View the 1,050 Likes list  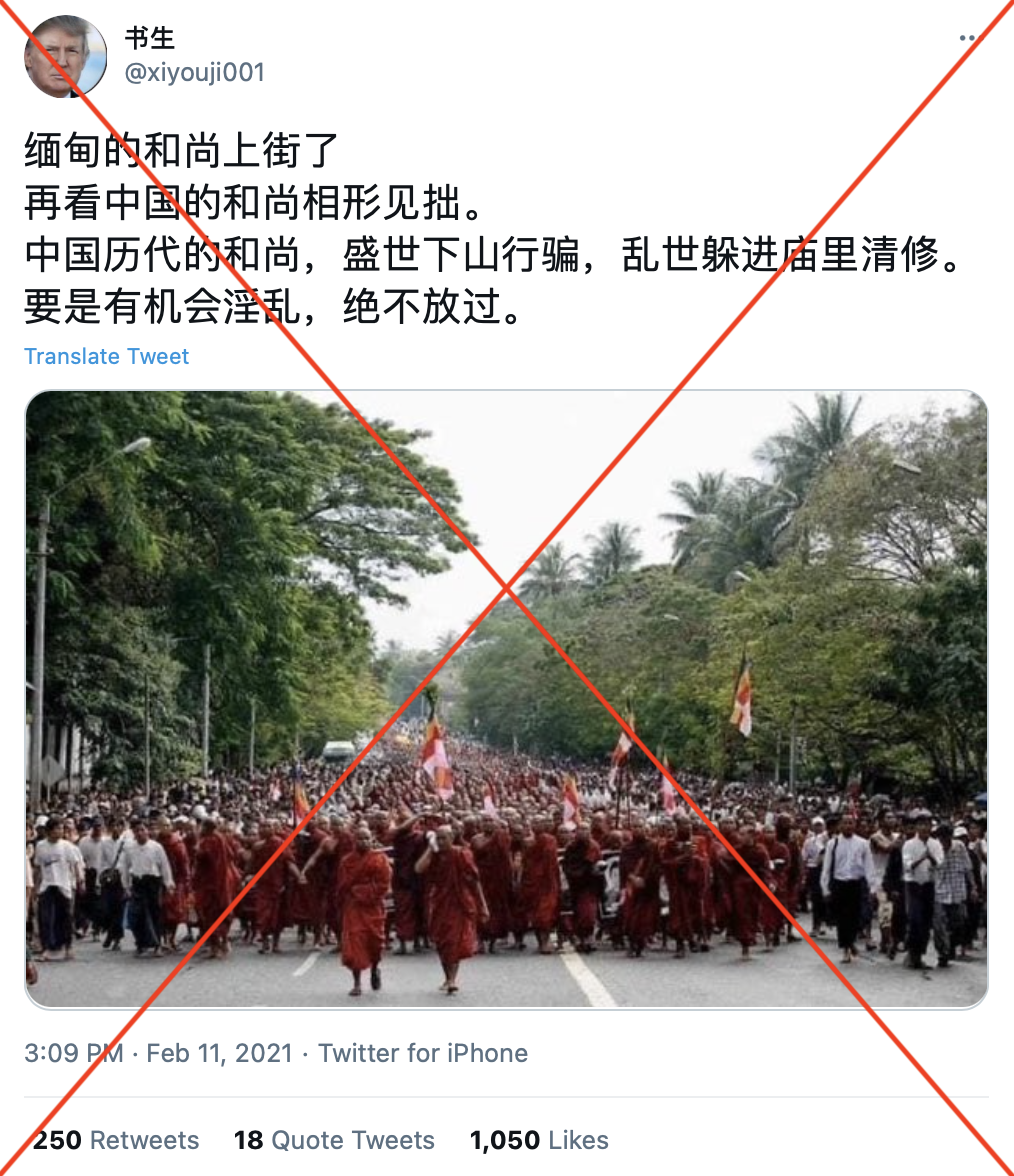coord(538,1140)
